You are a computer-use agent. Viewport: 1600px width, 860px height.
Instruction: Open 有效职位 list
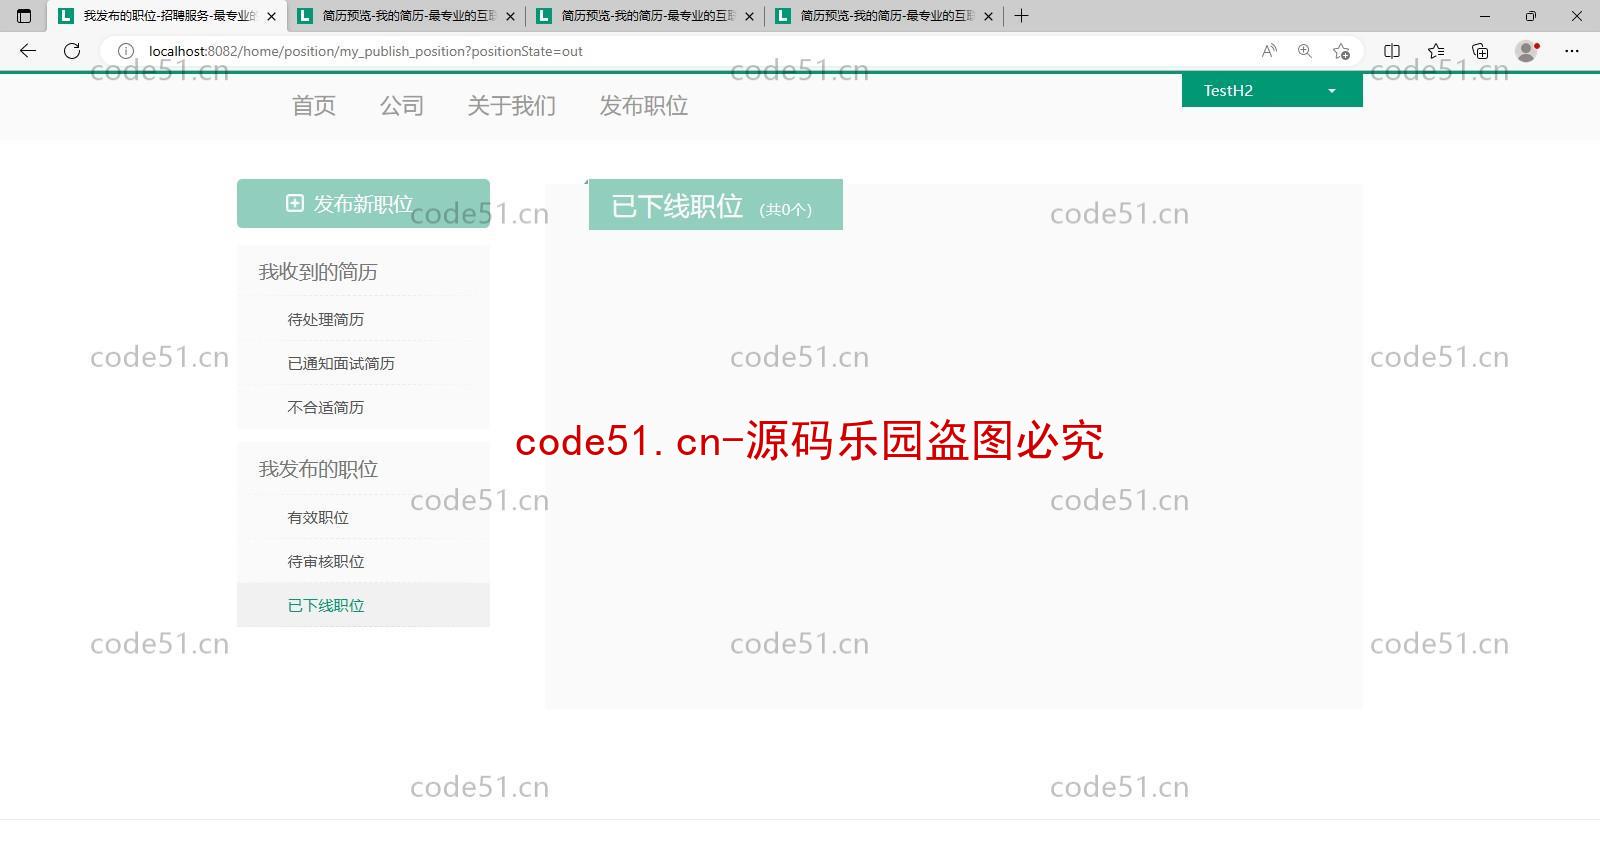(318, 518)
